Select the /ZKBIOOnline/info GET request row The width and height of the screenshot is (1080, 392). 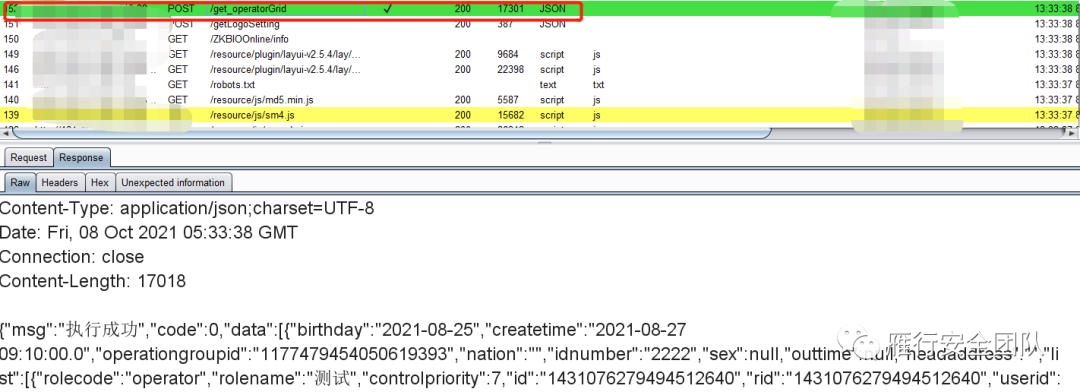tap(540, 39)
